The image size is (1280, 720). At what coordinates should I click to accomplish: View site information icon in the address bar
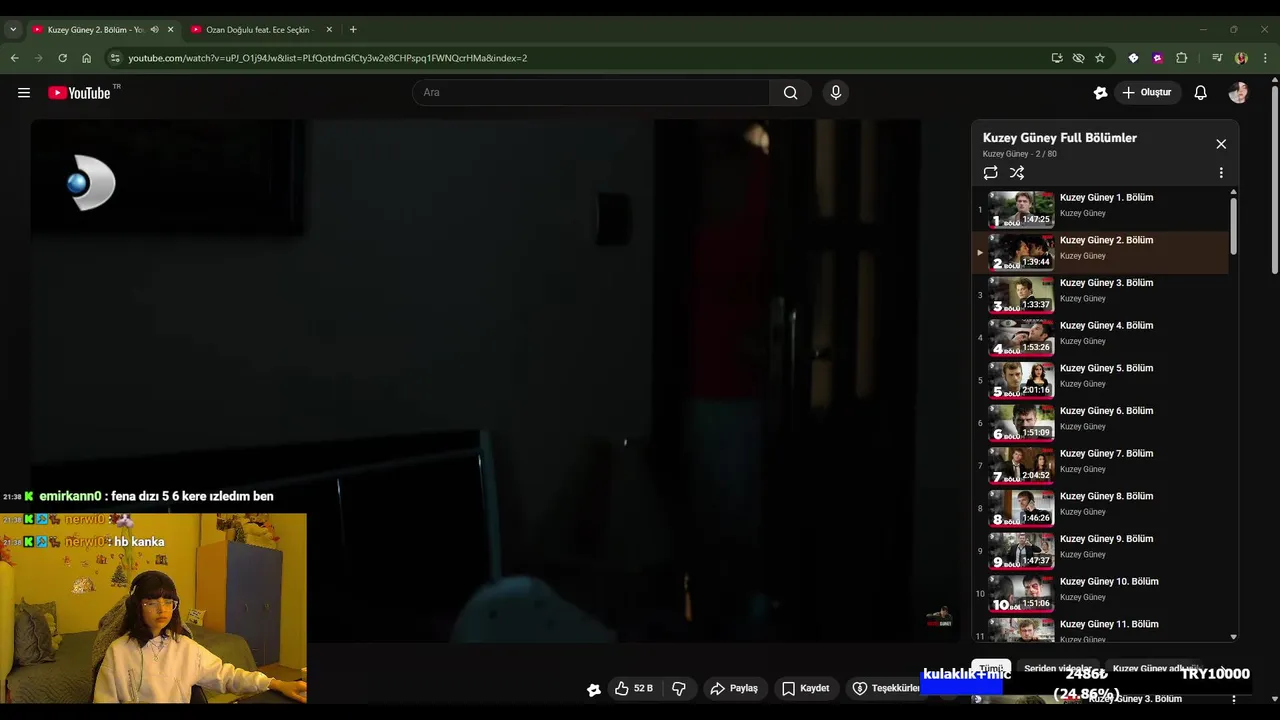pos(115,58)
